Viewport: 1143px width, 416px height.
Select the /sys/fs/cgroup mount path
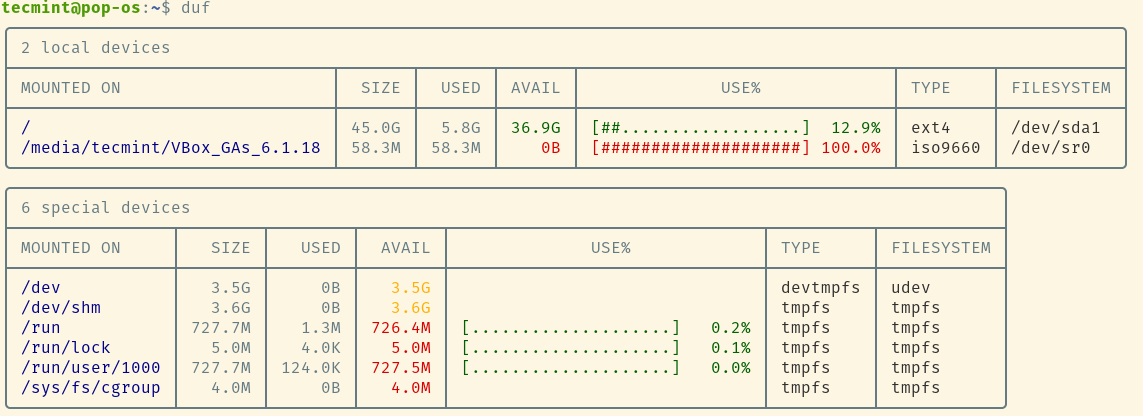coord(90,388)
